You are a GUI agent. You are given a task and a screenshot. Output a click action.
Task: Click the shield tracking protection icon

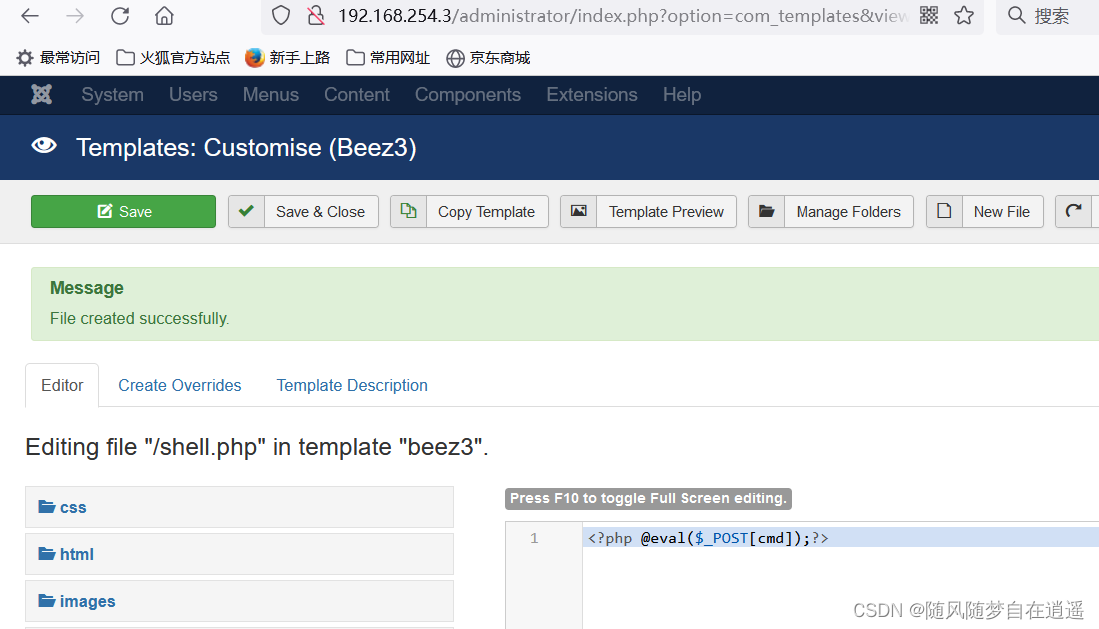(281, 15)
